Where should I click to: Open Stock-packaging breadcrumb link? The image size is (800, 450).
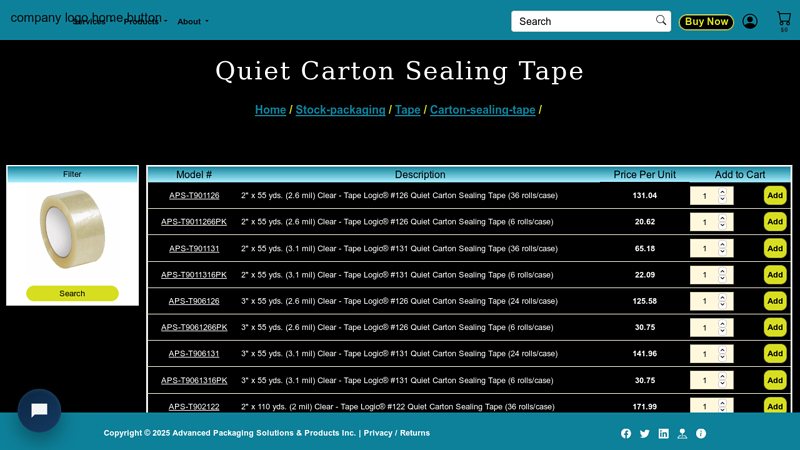click(x=340, y=110)
